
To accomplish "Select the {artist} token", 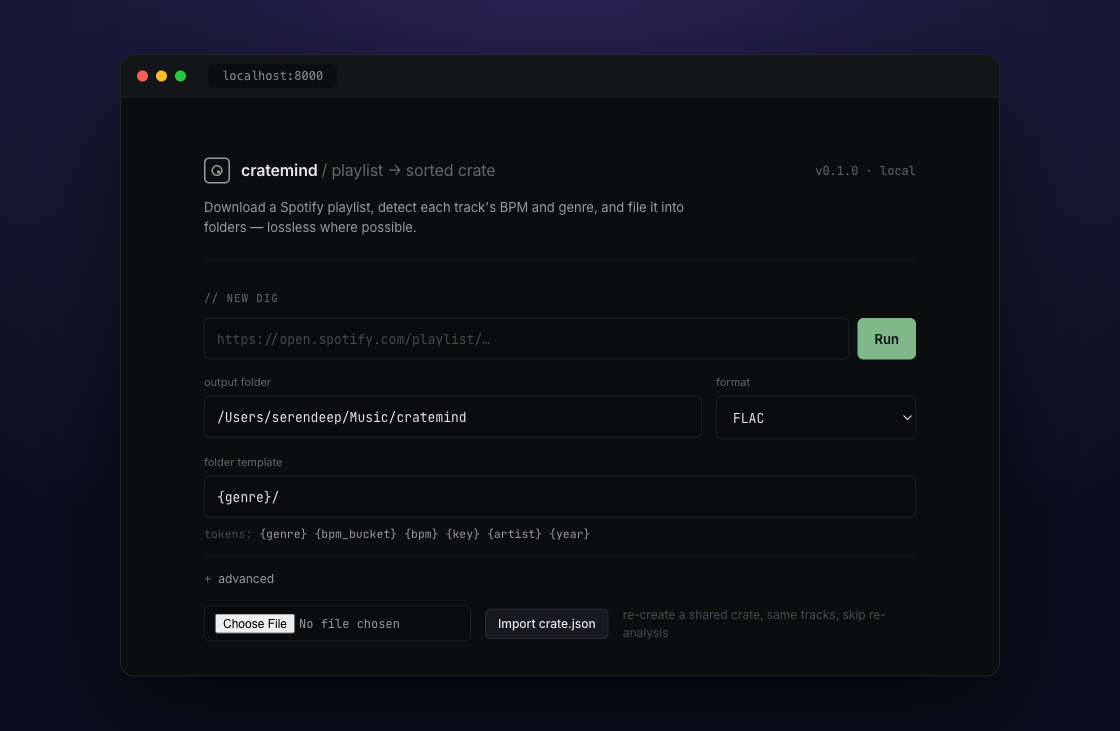I will click(x=514, y=534).
